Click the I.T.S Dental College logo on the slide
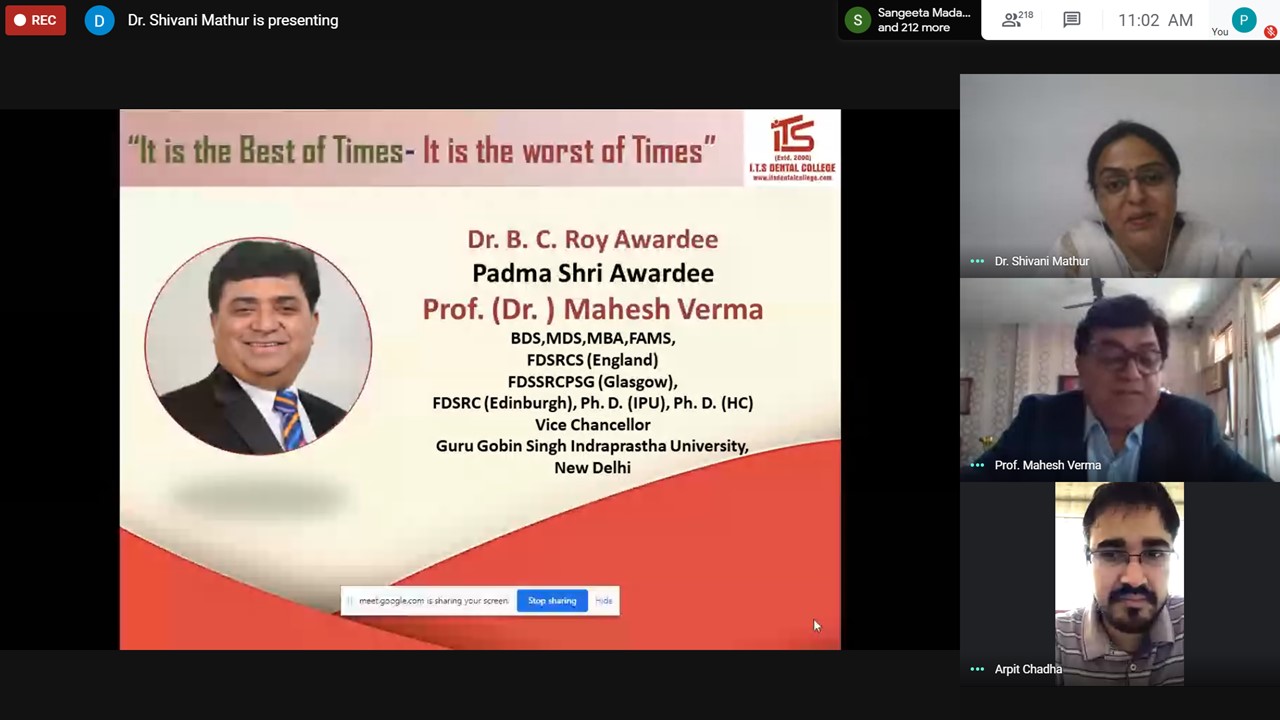Screen dimensions: 1280x720 click(792, 148)
